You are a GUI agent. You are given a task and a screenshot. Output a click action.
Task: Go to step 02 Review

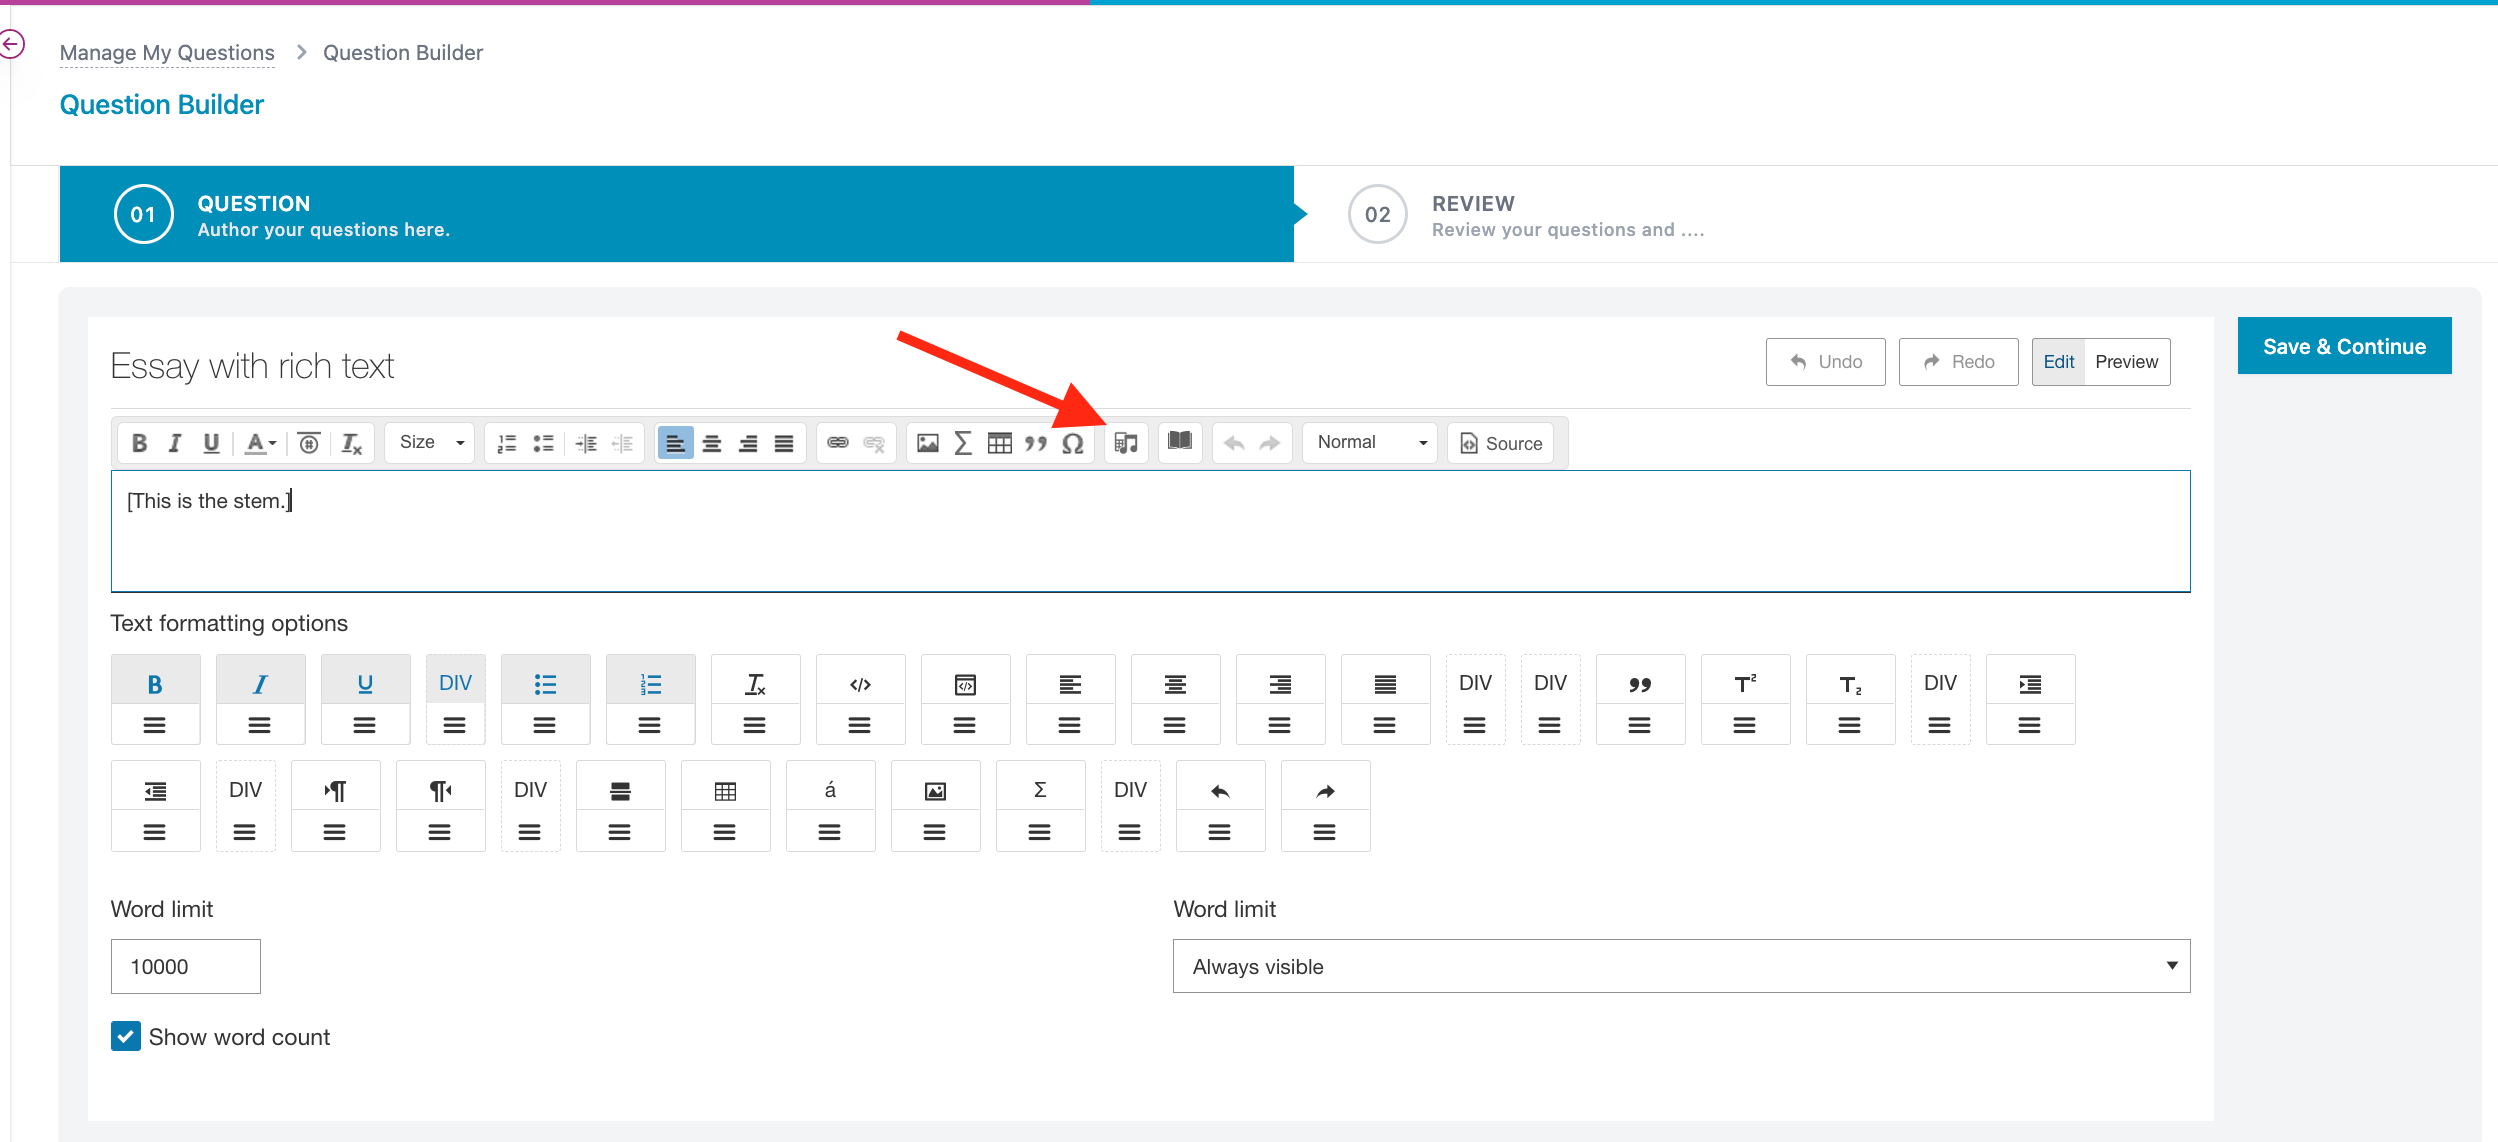click(x=1527, y=215)
